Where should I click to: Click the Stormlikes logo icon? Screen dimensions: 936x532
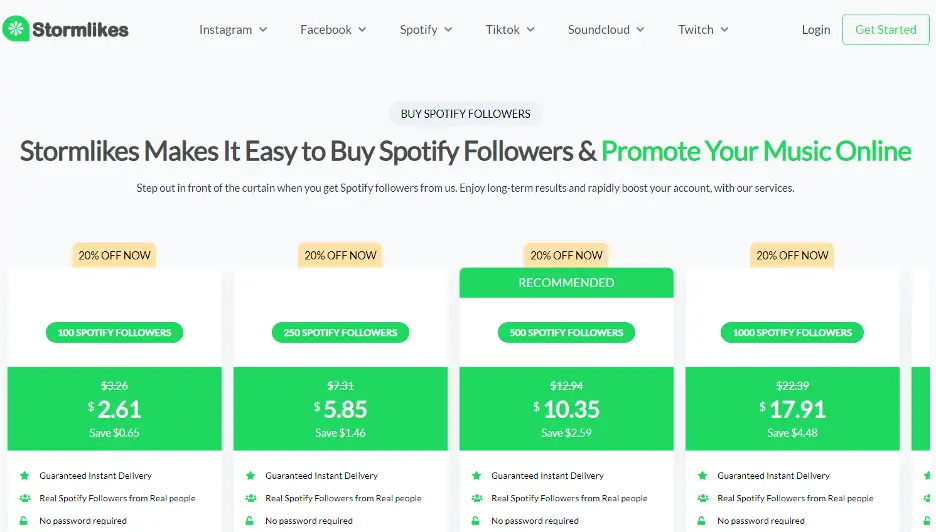tap(17, 29)
